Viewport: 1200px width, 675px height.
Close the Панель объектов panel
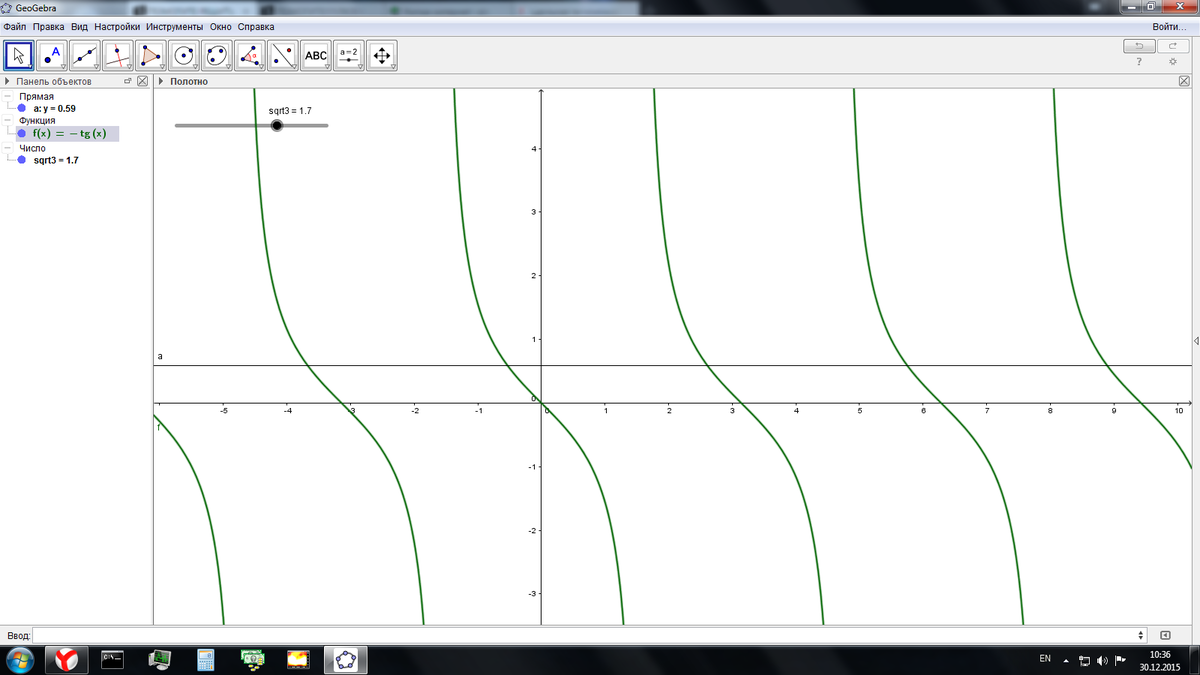pyautogui.click(x=142, y=81)
